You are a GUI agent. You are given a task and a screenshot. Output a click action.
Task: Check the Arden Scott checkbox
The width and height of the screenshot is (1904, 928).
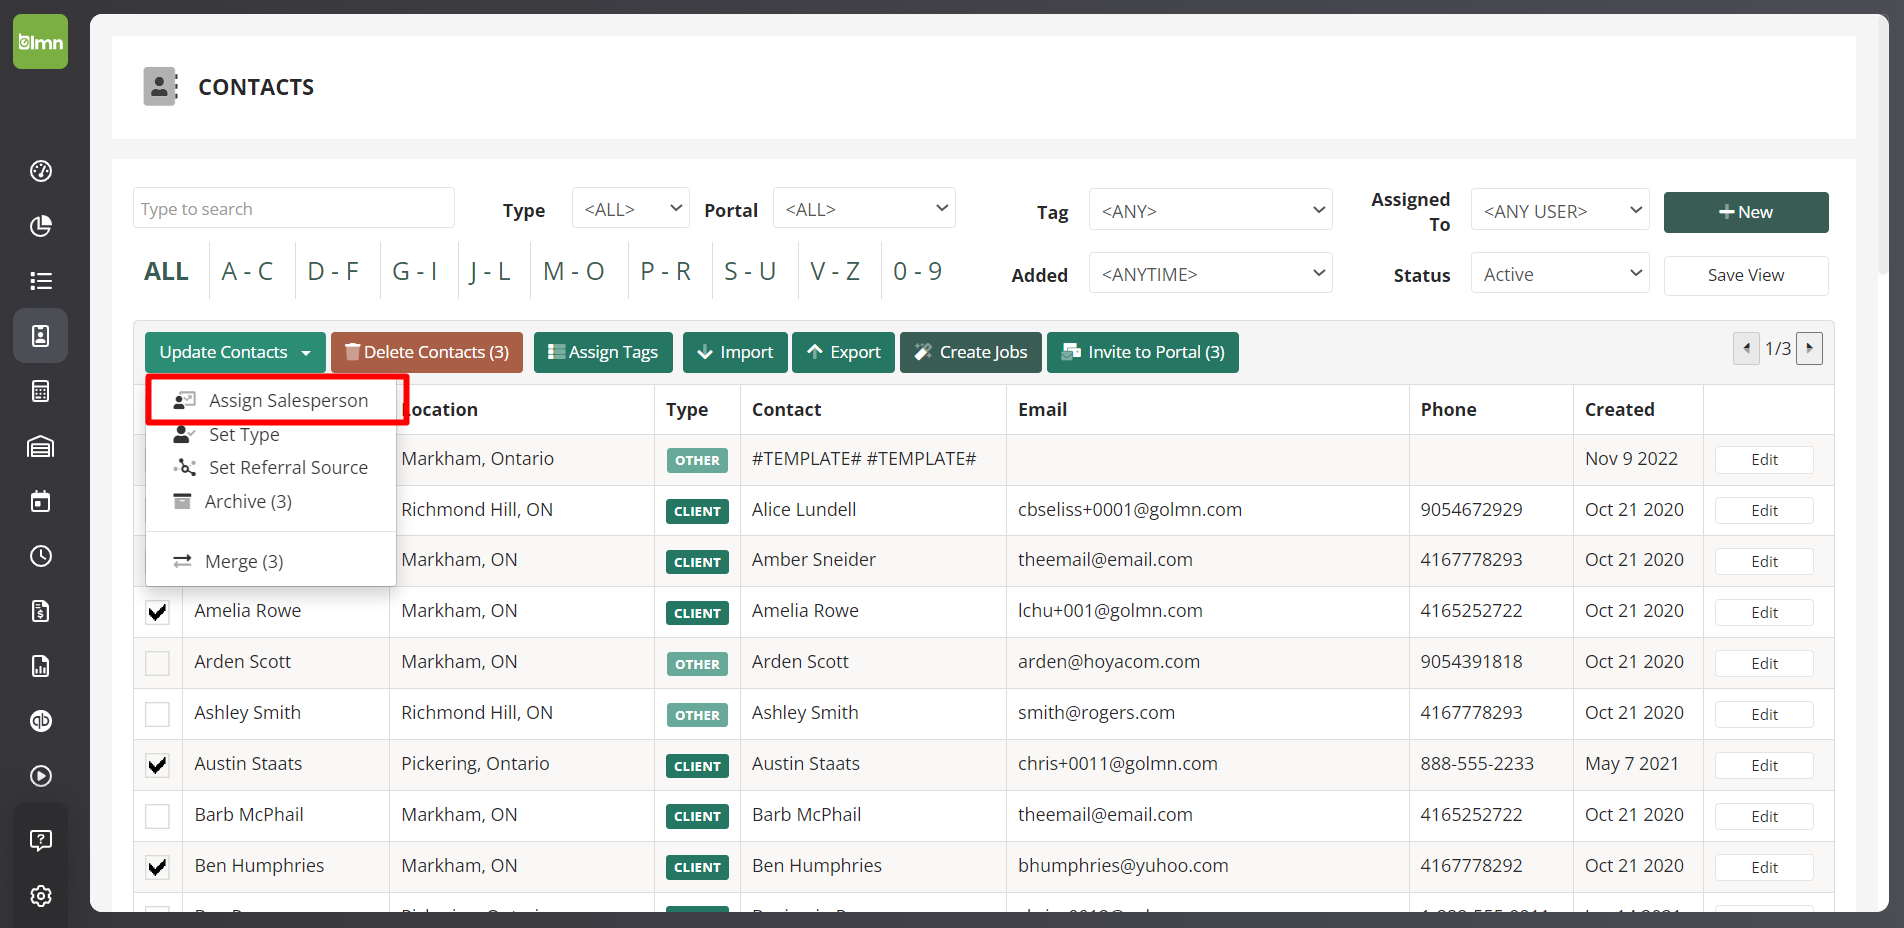point(157,663)
